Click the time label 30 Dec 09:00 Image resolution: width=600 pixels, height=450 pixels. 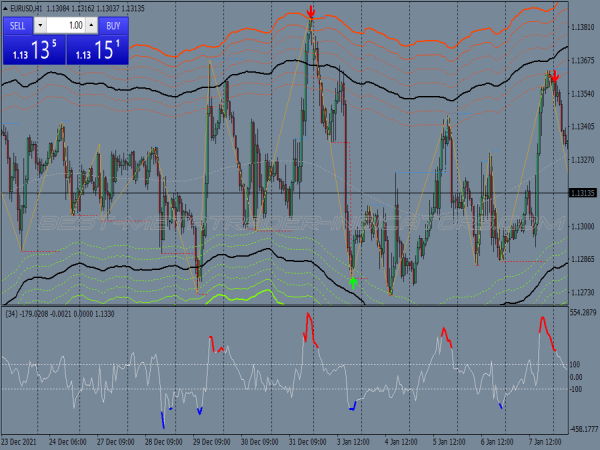point(259,442)
